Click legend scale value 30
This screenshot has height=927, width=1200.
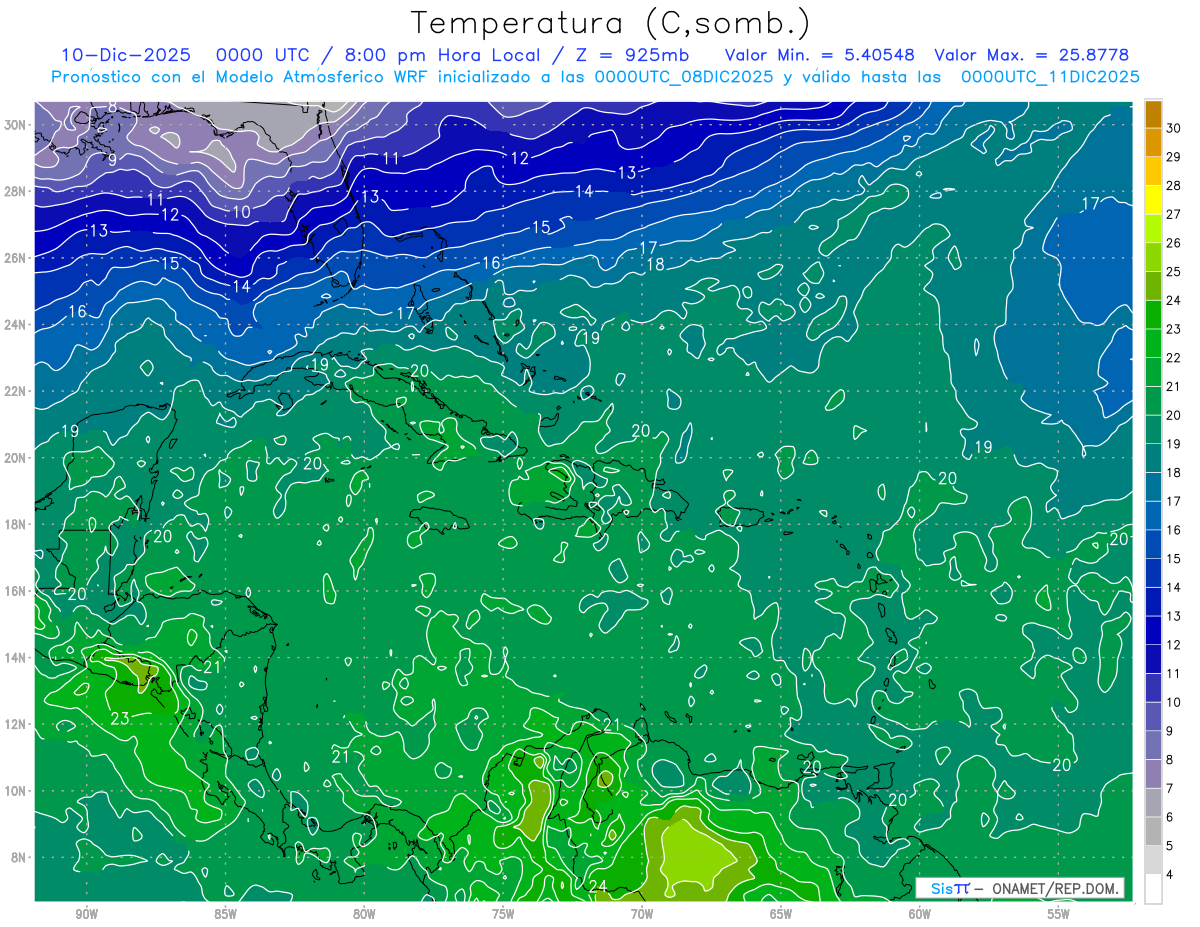pos(1173,127)
